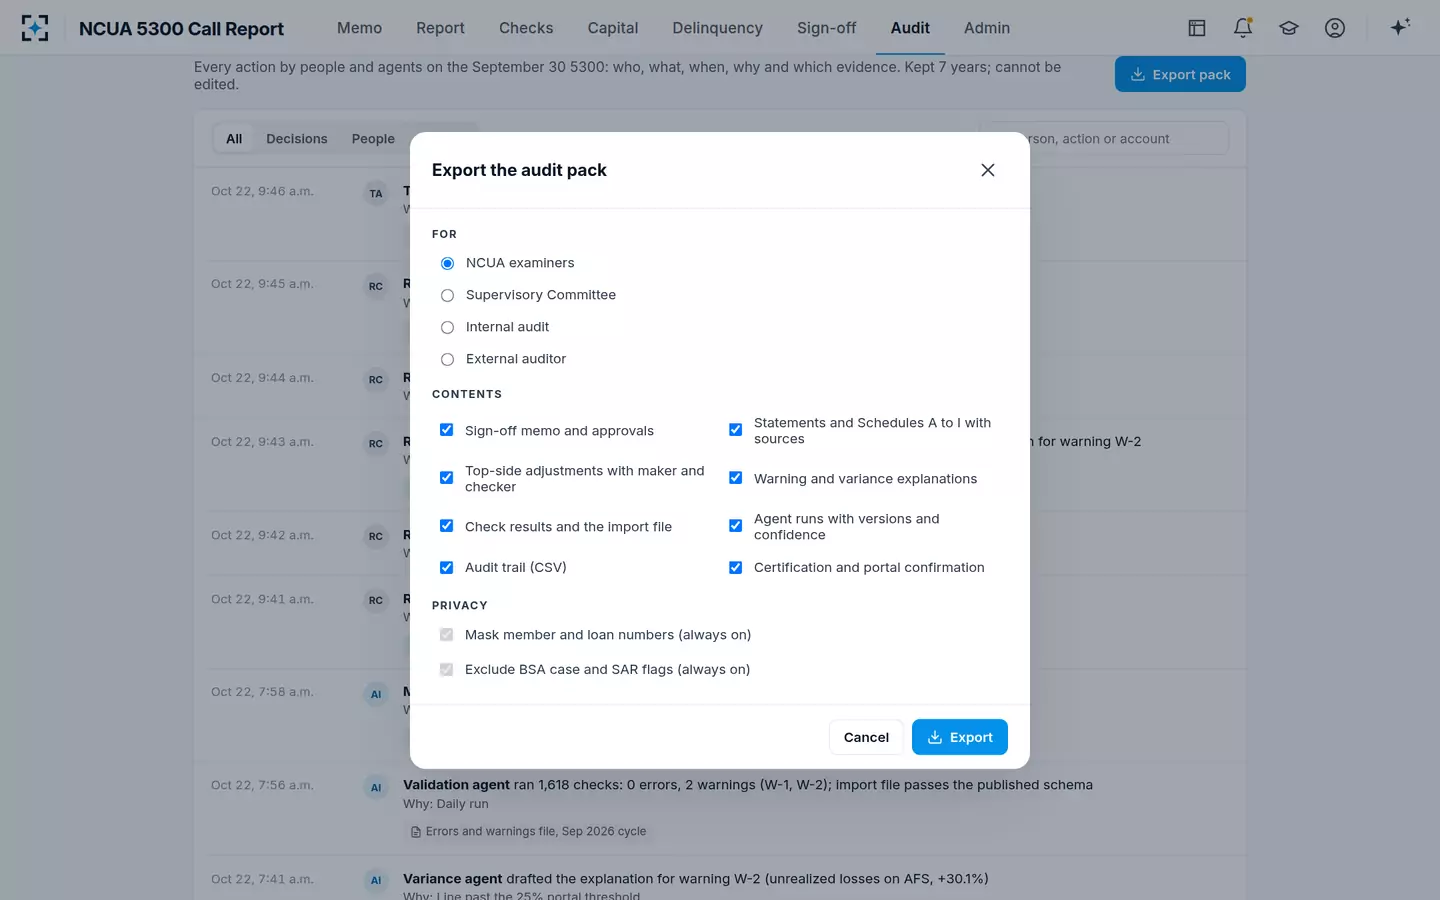
Task: Click the AI avatar on the 7:41 a.m. entry
Action: click(376, 881)
